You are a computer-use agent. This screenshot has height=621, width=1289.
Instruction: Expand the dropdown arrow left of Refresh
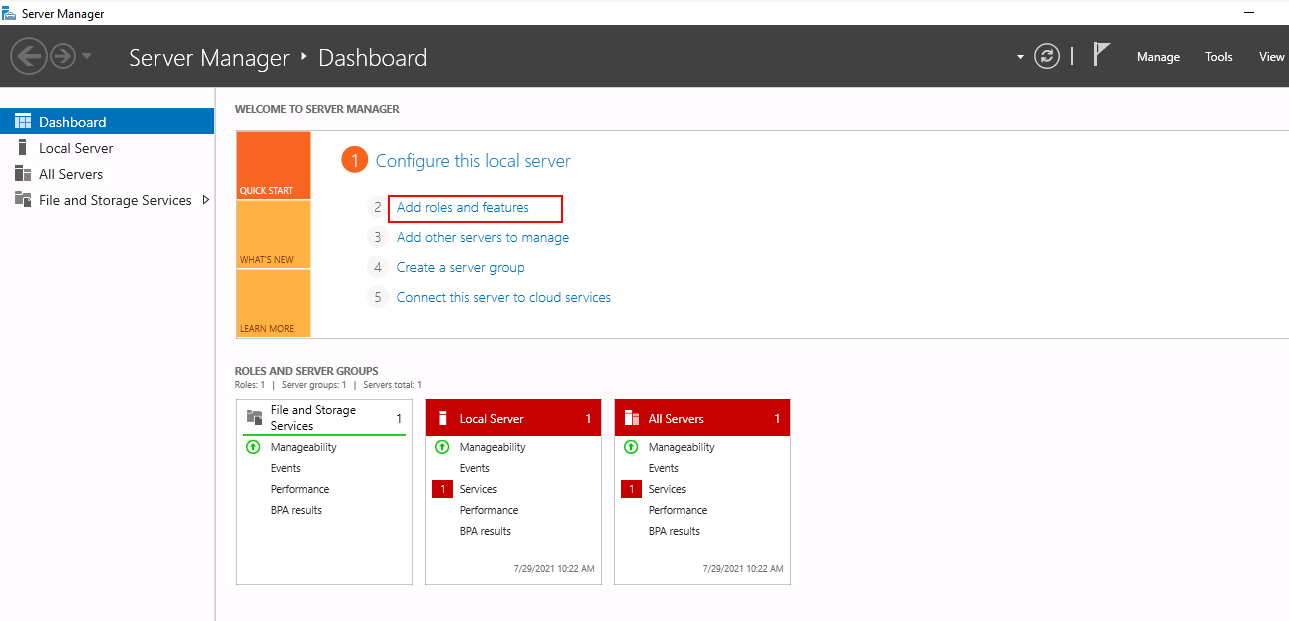1020,57
